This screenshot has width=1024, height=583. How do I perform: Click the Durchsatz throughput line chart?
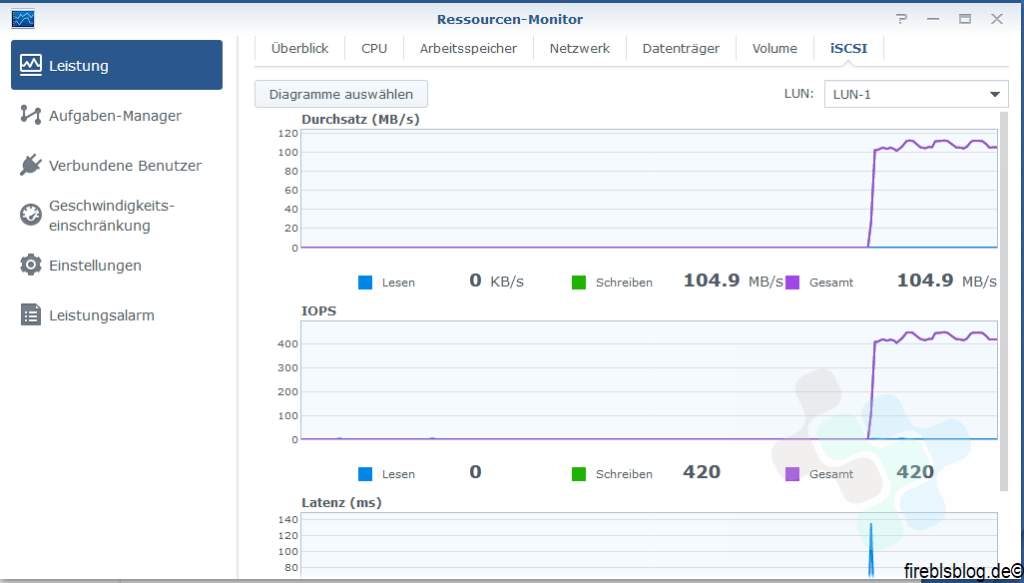(649, 189)
